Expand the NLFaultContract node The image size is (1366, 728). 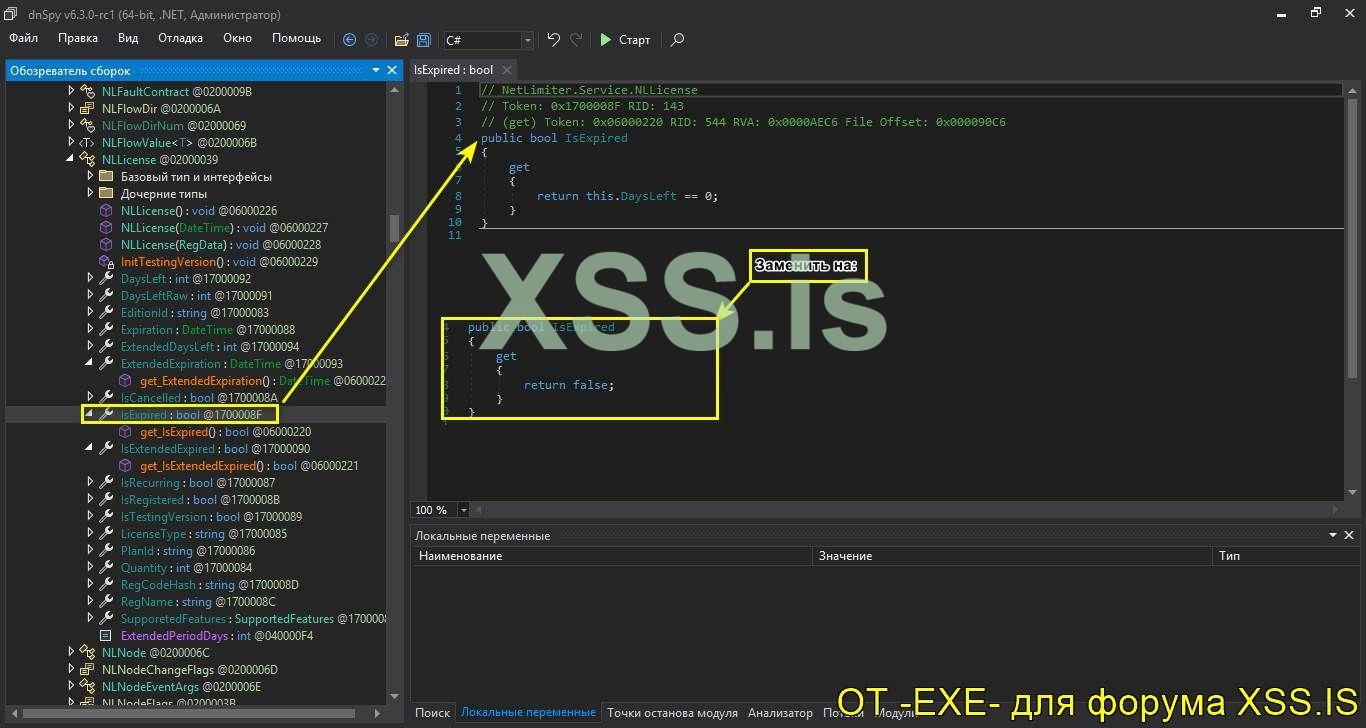71,91
